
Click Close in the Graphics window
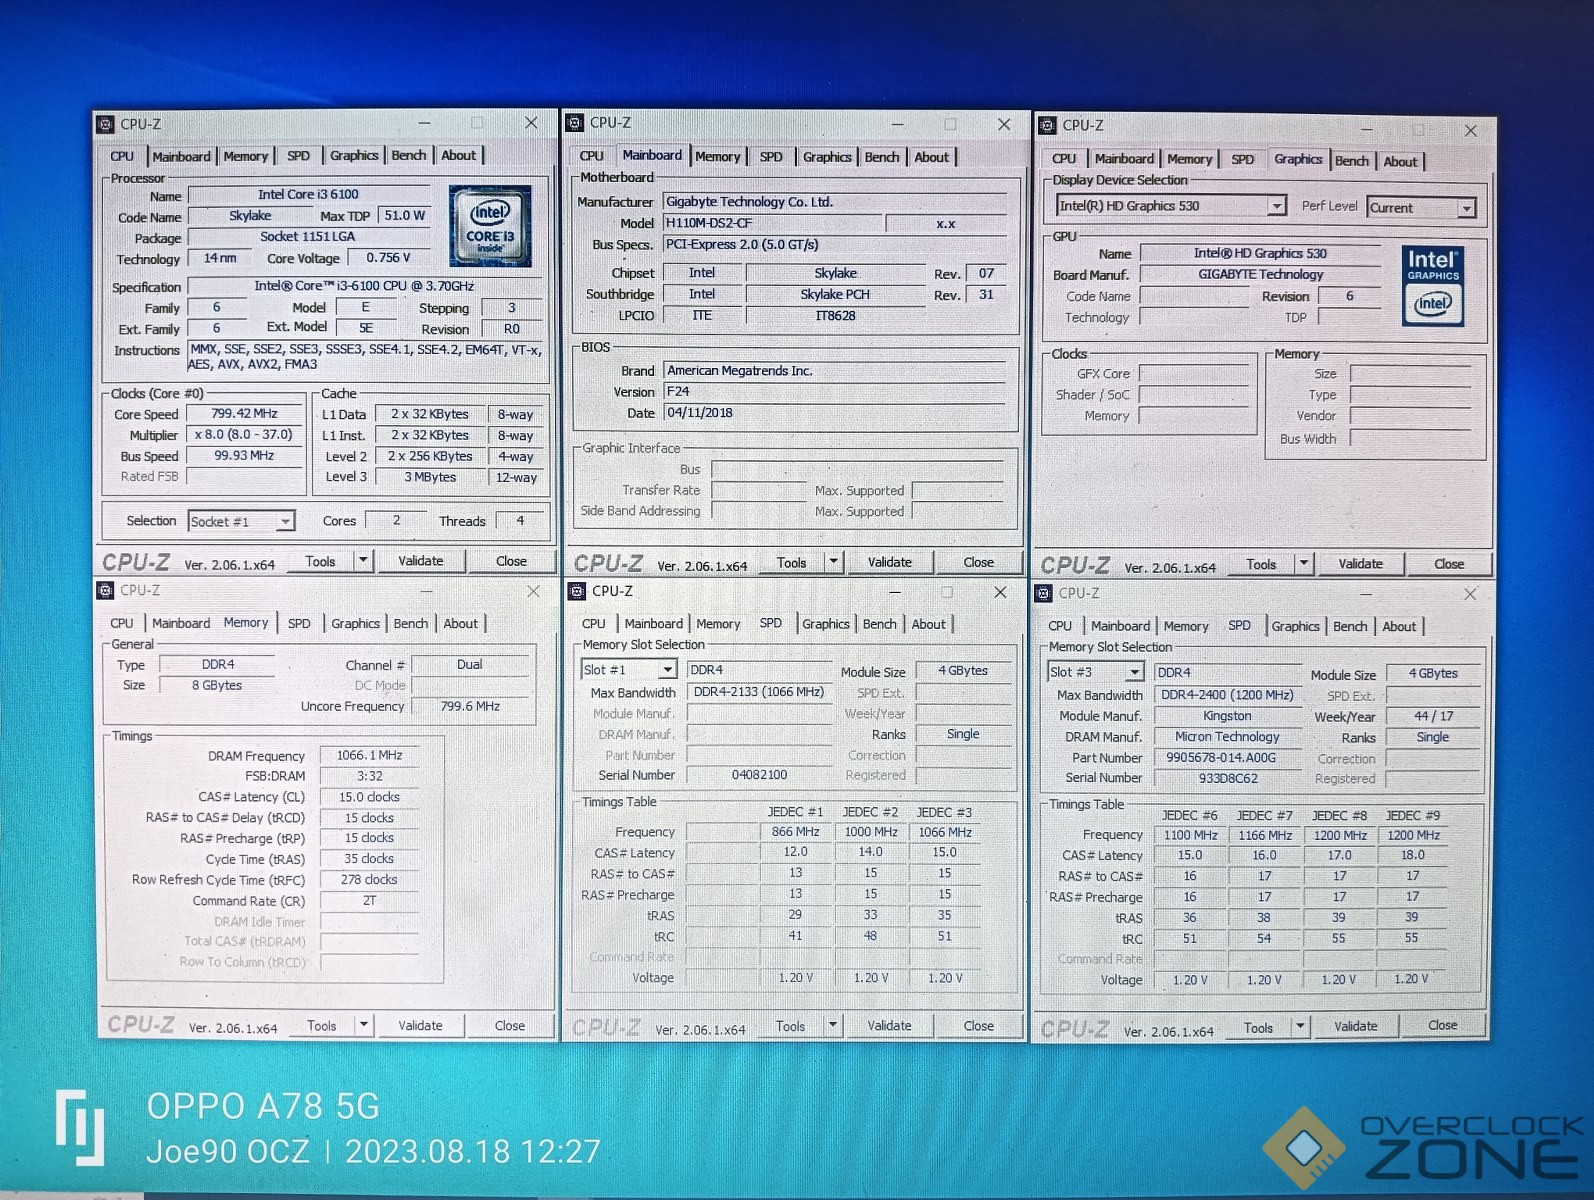[1448, 564]
